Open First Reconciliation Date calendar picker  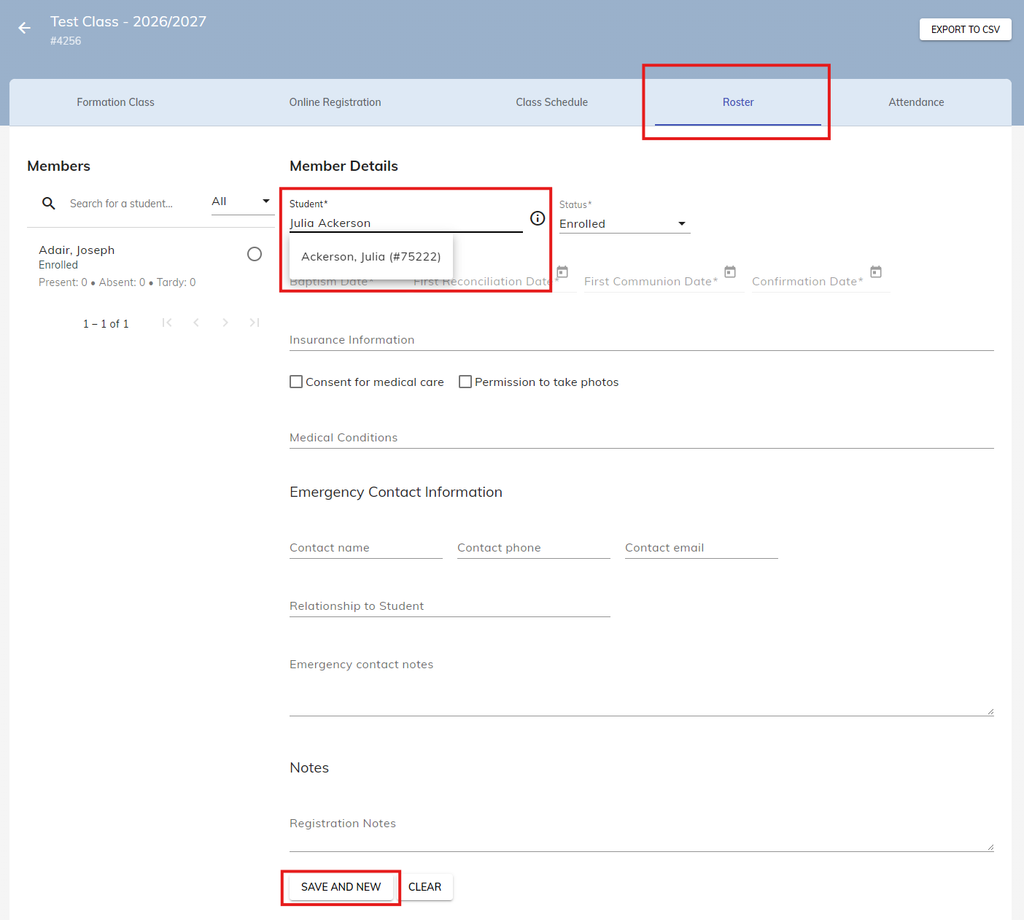tap(562, 272)
